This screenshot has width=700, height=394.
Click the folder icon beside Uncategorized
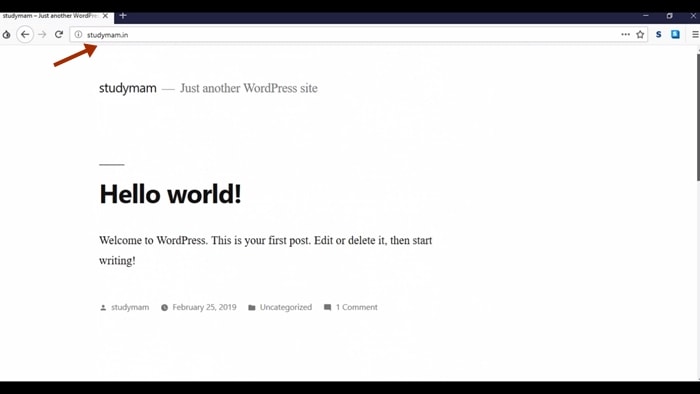click(x=252, y=307)
